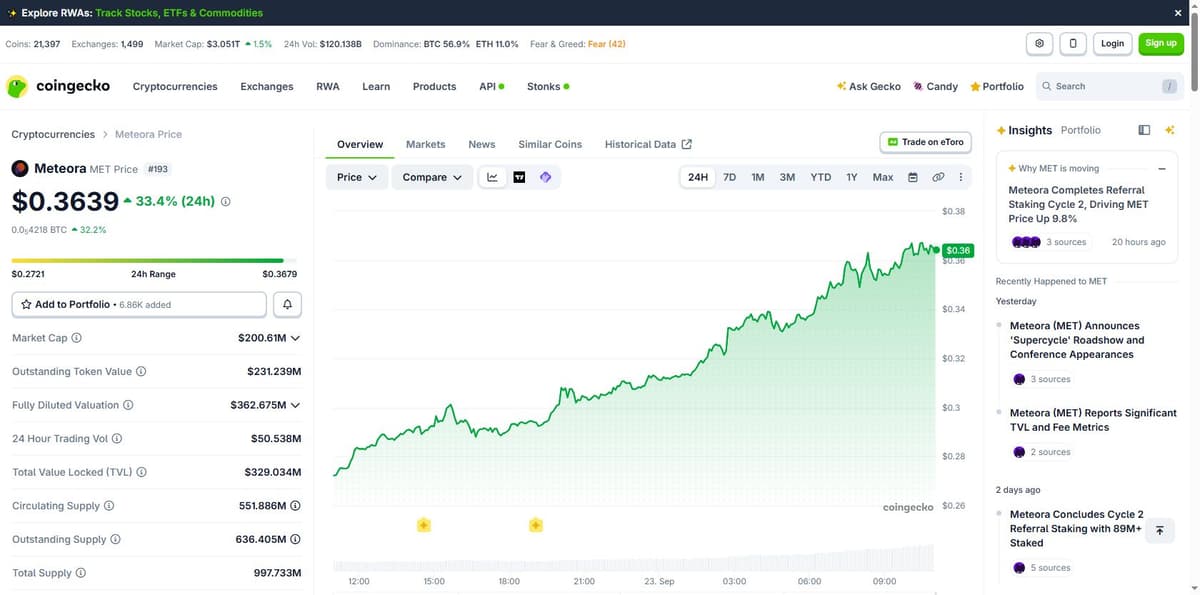Switch to the News tab

(482, 144)
